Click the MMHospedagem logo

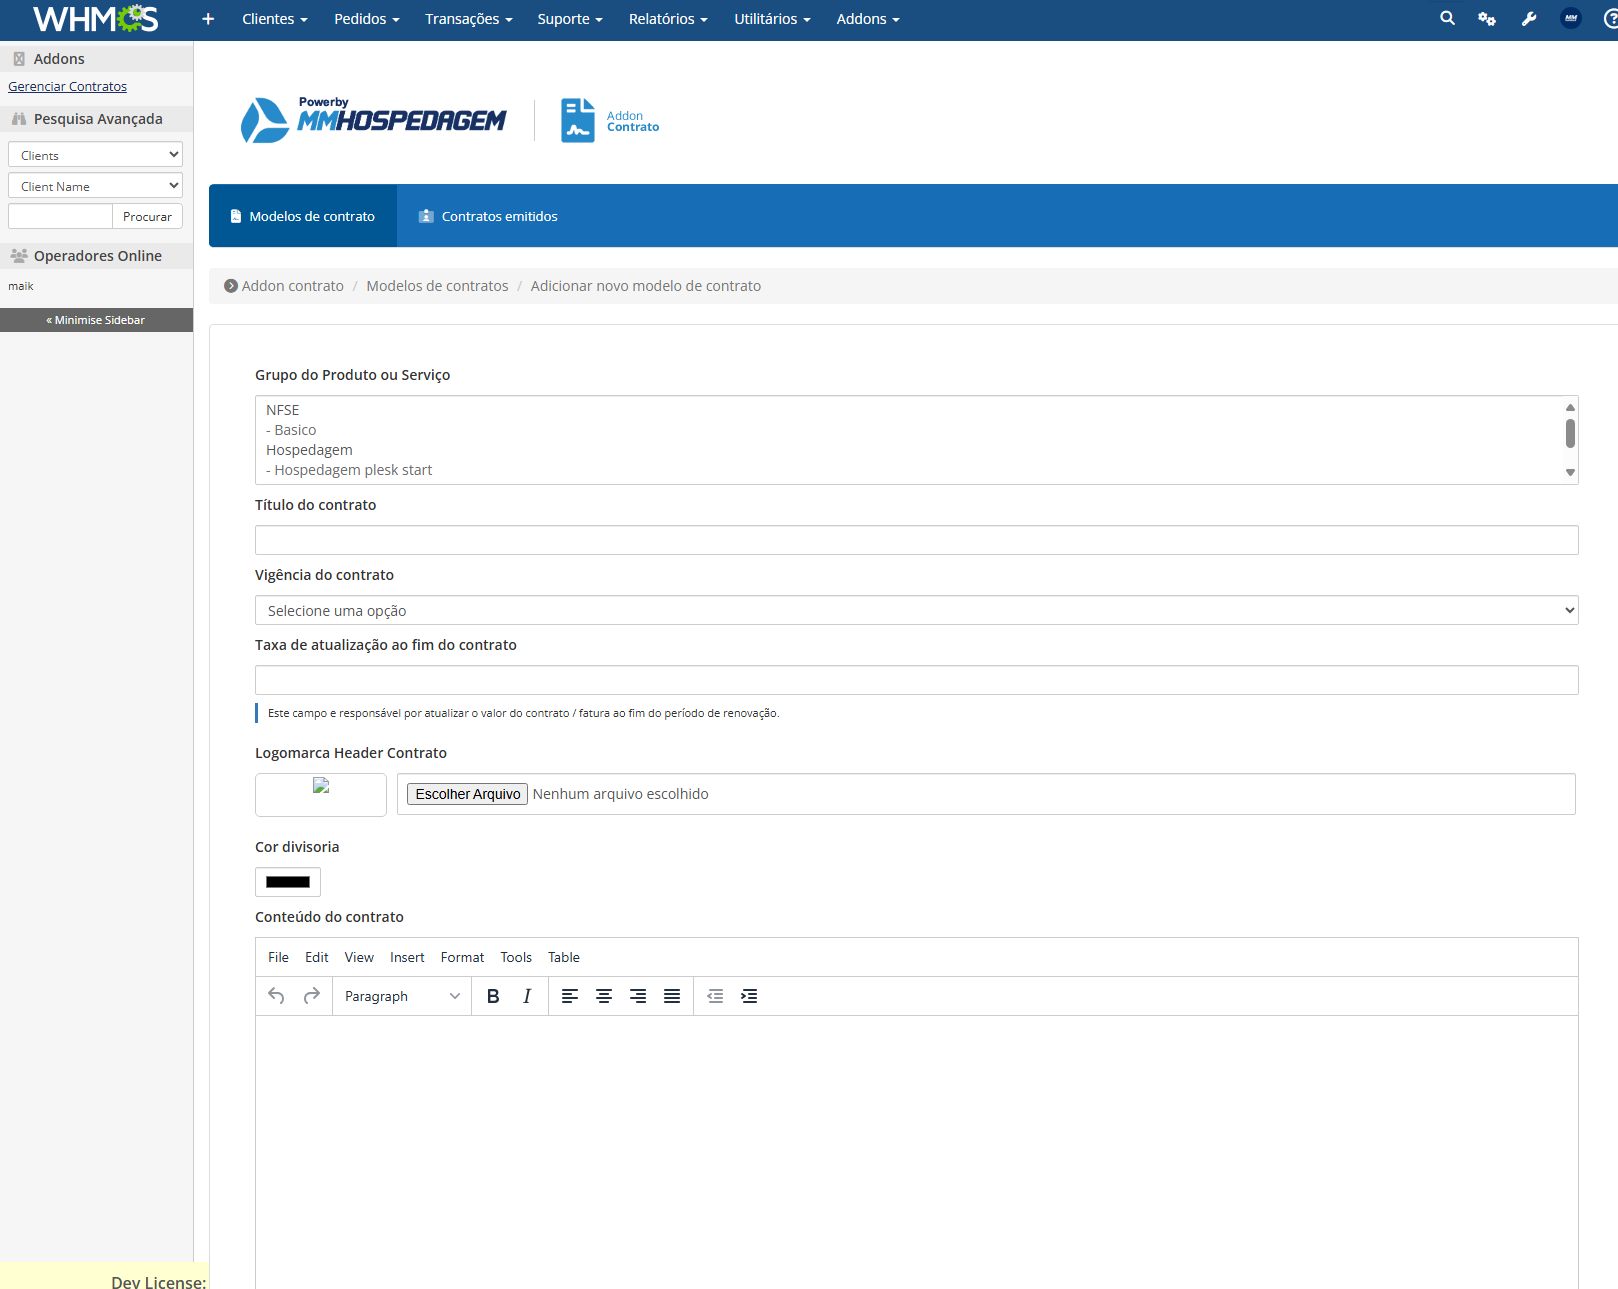point(373,120)
